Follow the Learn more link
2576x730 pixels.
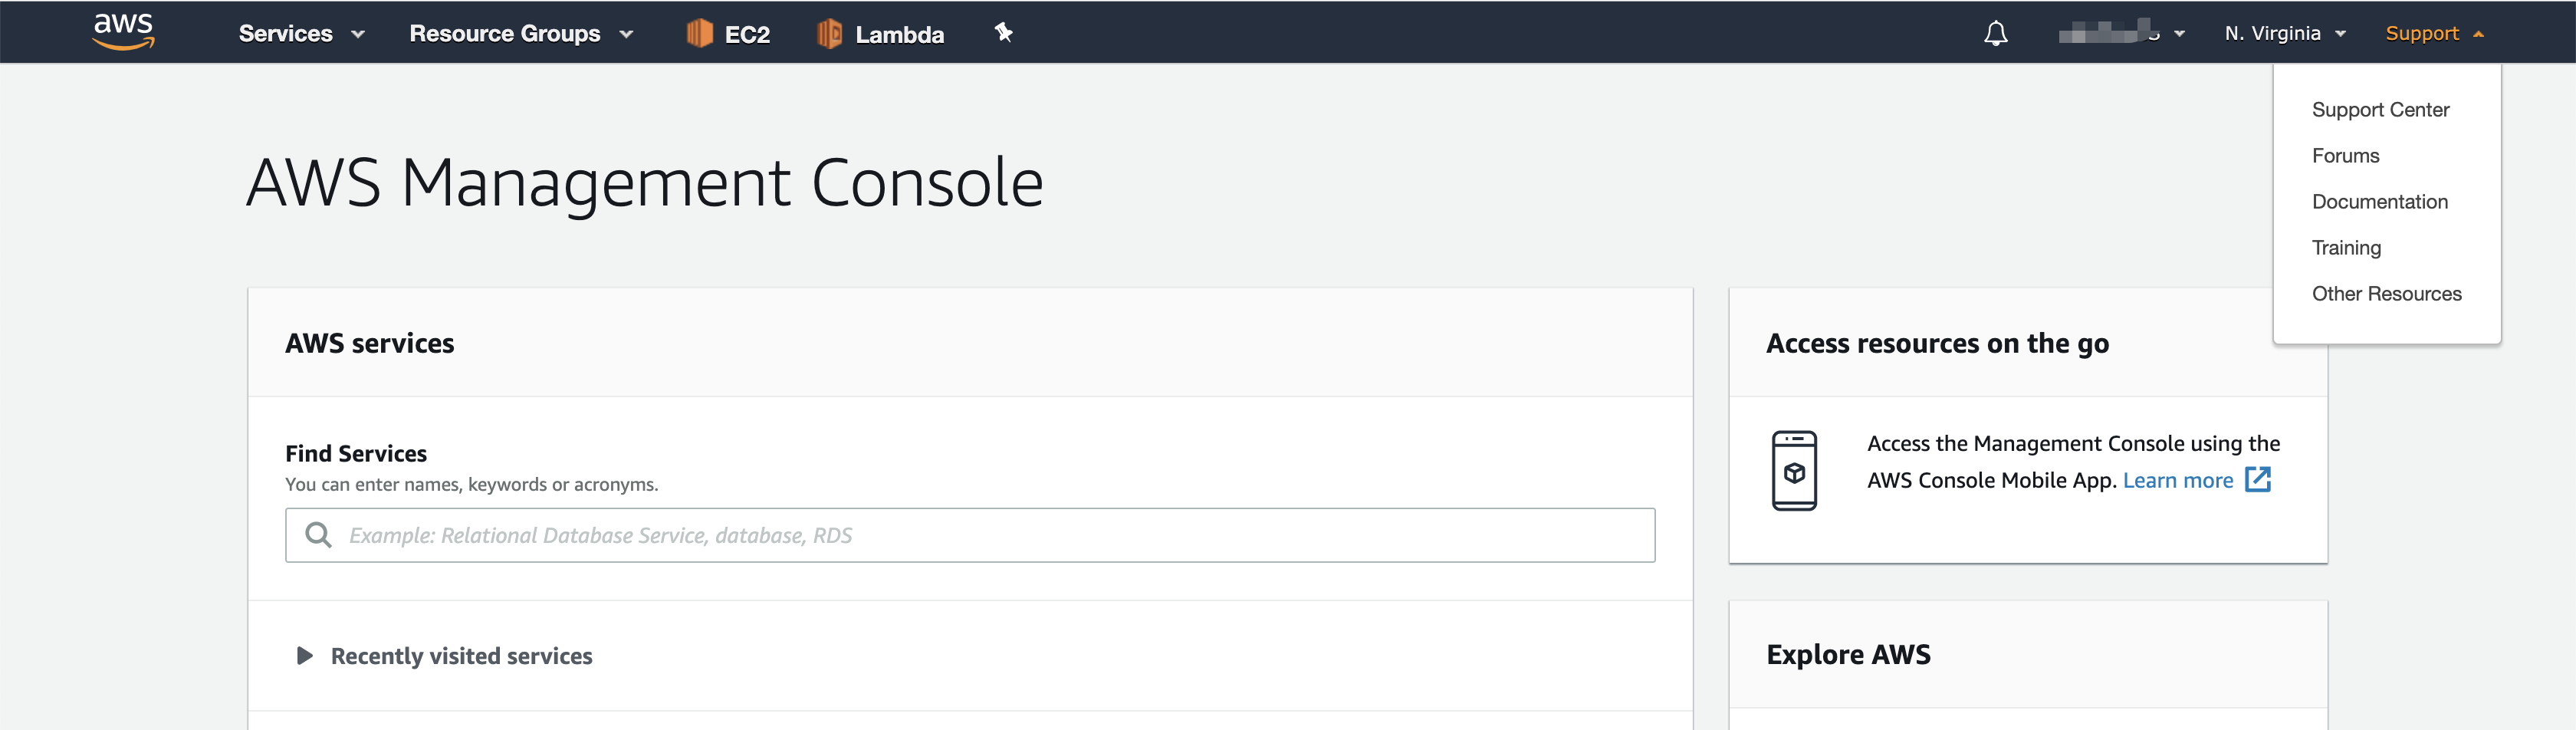2177,480
